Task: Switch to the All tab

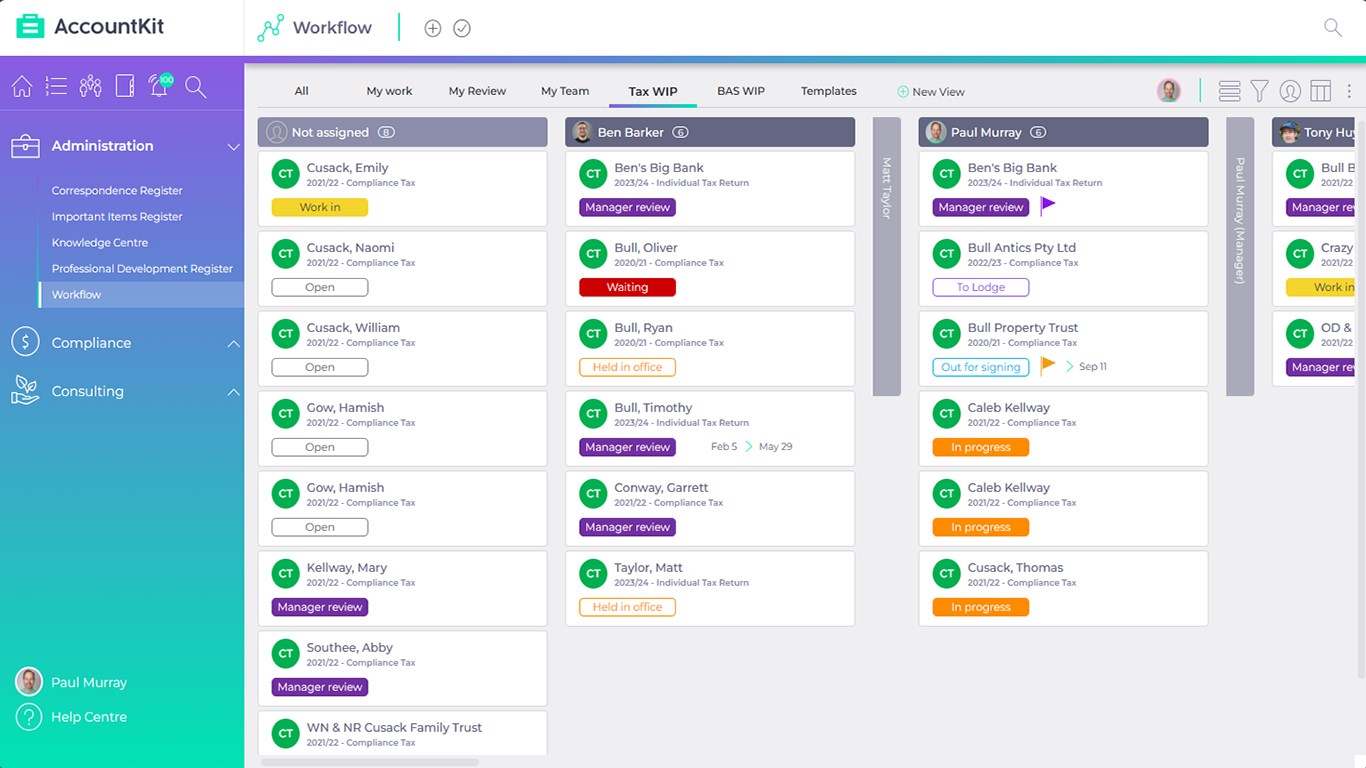Action: (301, 91)
